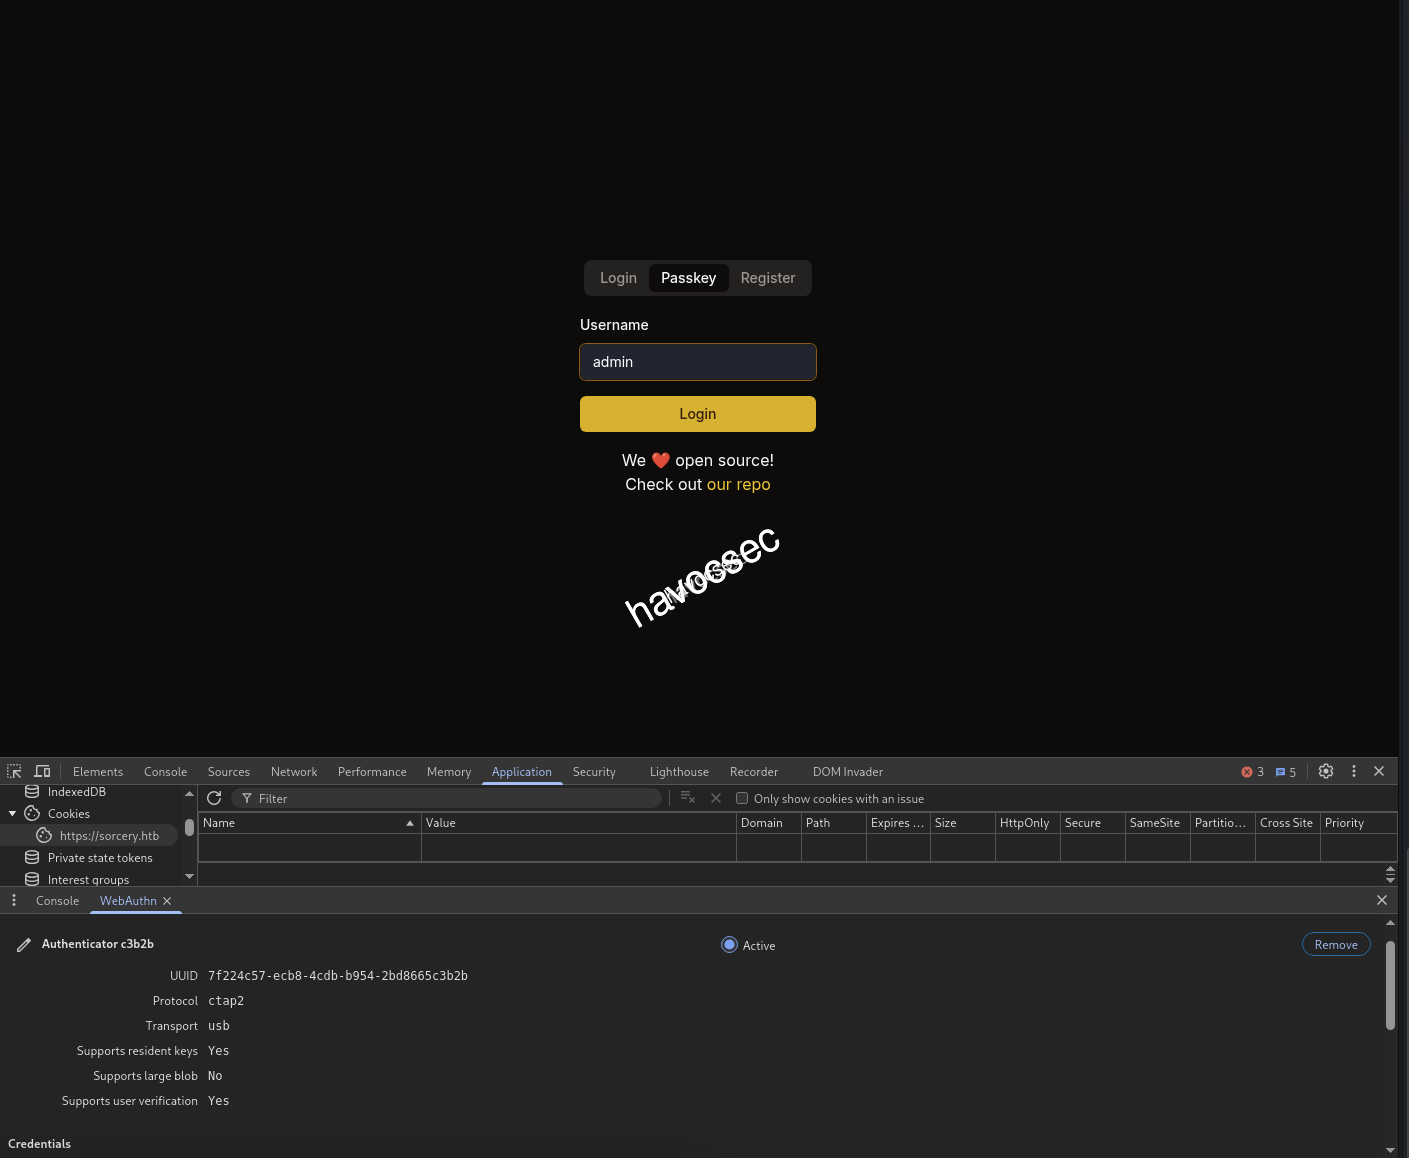Sort cookies by the Name column
This screenshot has width=1409, height=1158.
click(309, 822)
